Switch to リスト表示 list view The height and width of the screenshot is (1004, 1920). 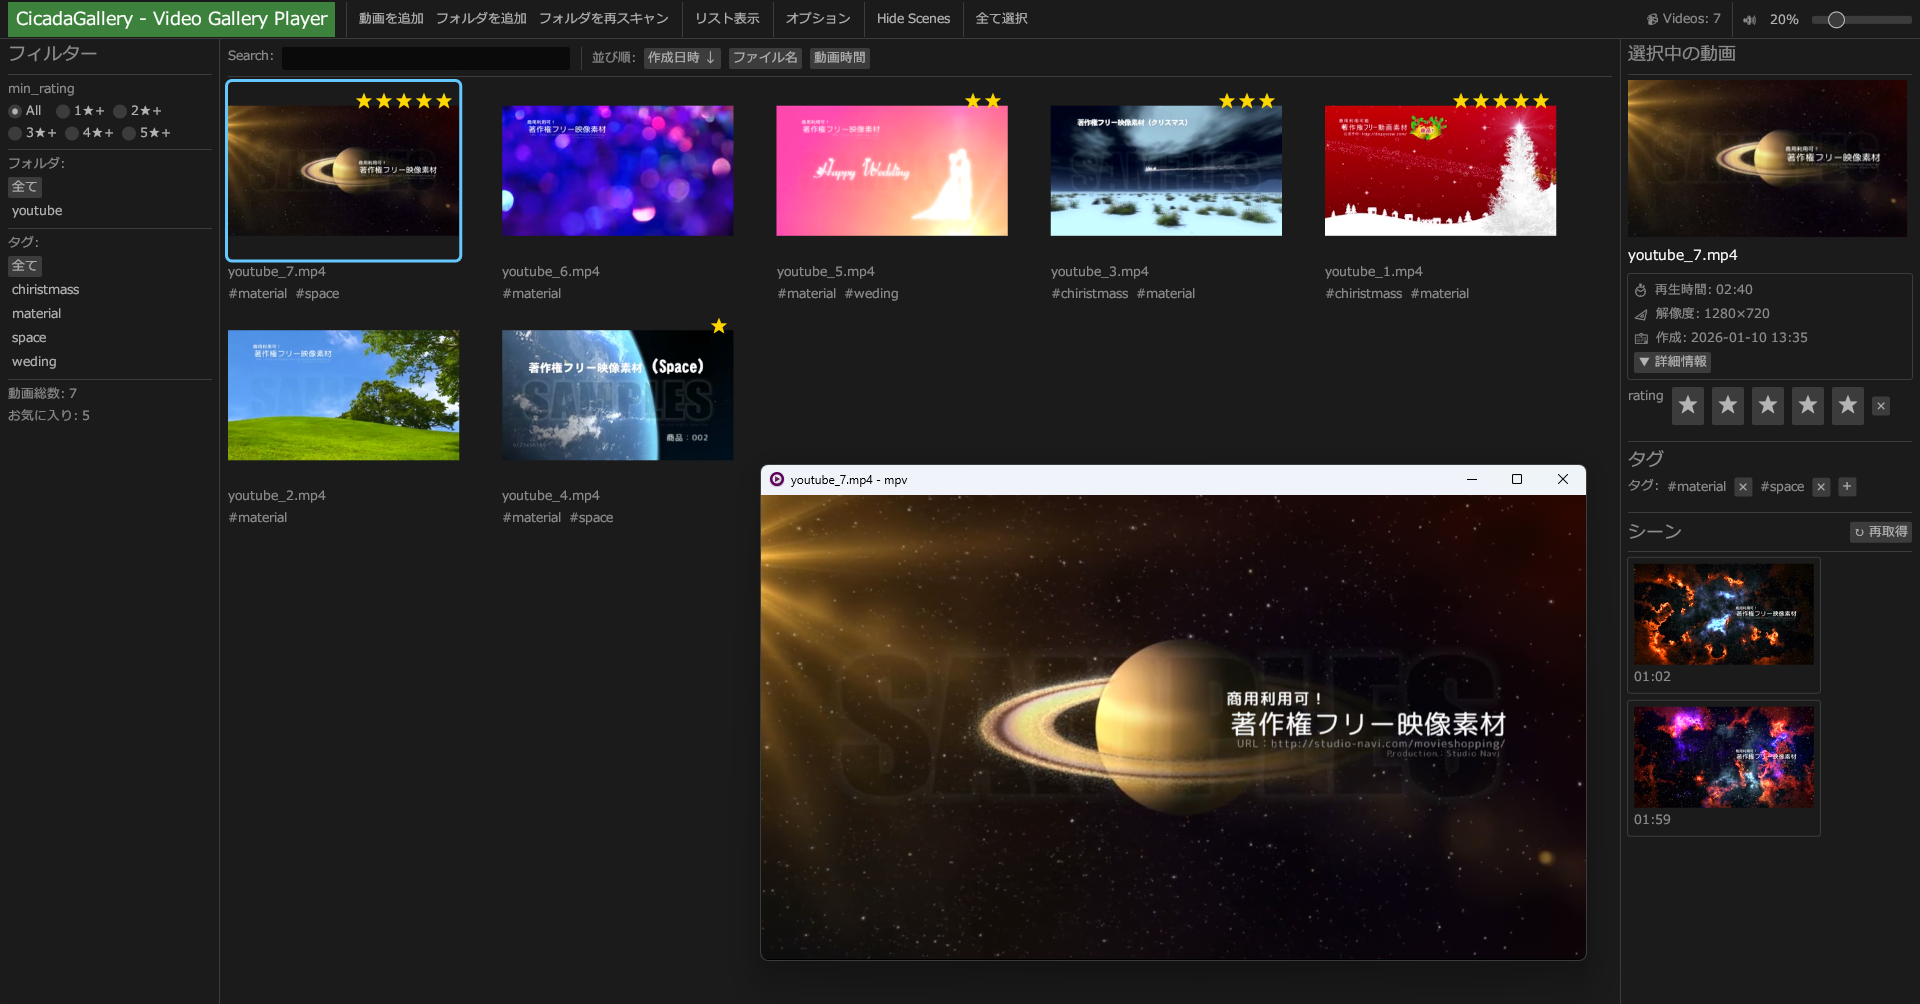coord(727,19)
